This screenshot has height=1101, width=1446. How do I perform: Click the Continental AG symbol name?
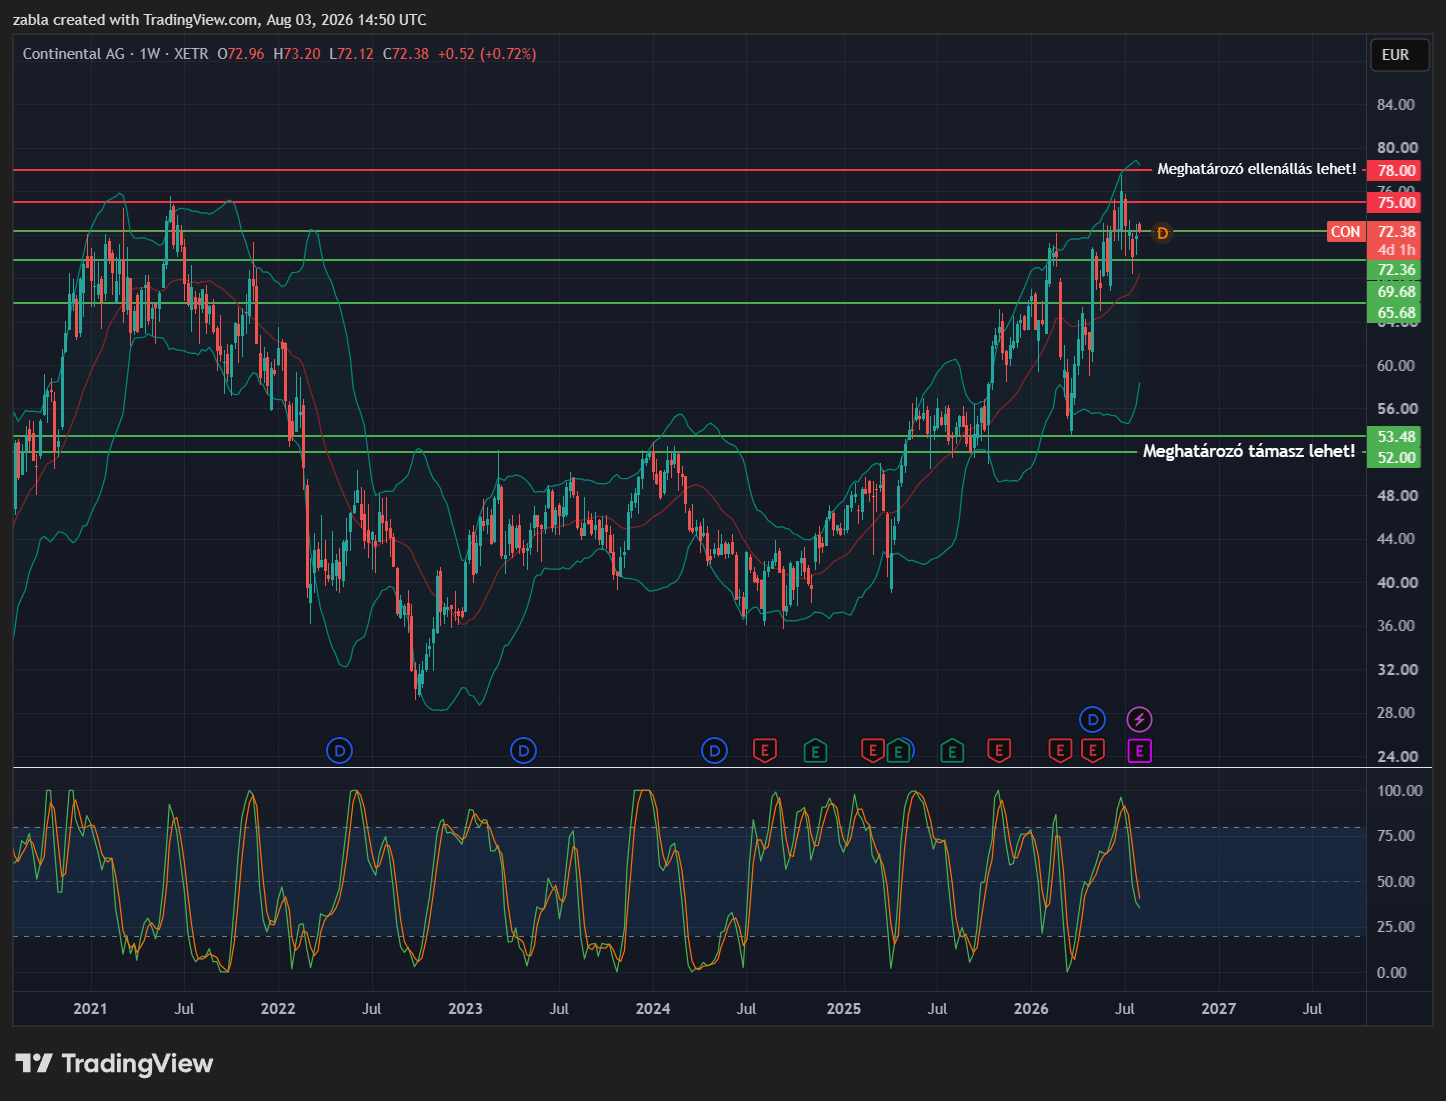[x=74, y=54]
